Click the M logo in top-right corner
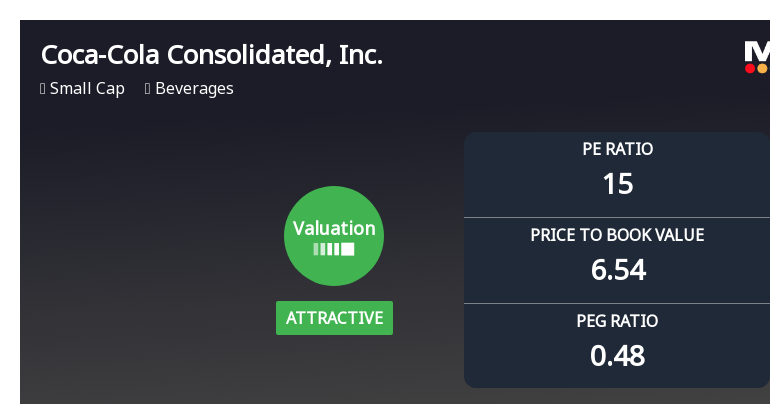This screenshot has height=404, width=770. (757, 51)
